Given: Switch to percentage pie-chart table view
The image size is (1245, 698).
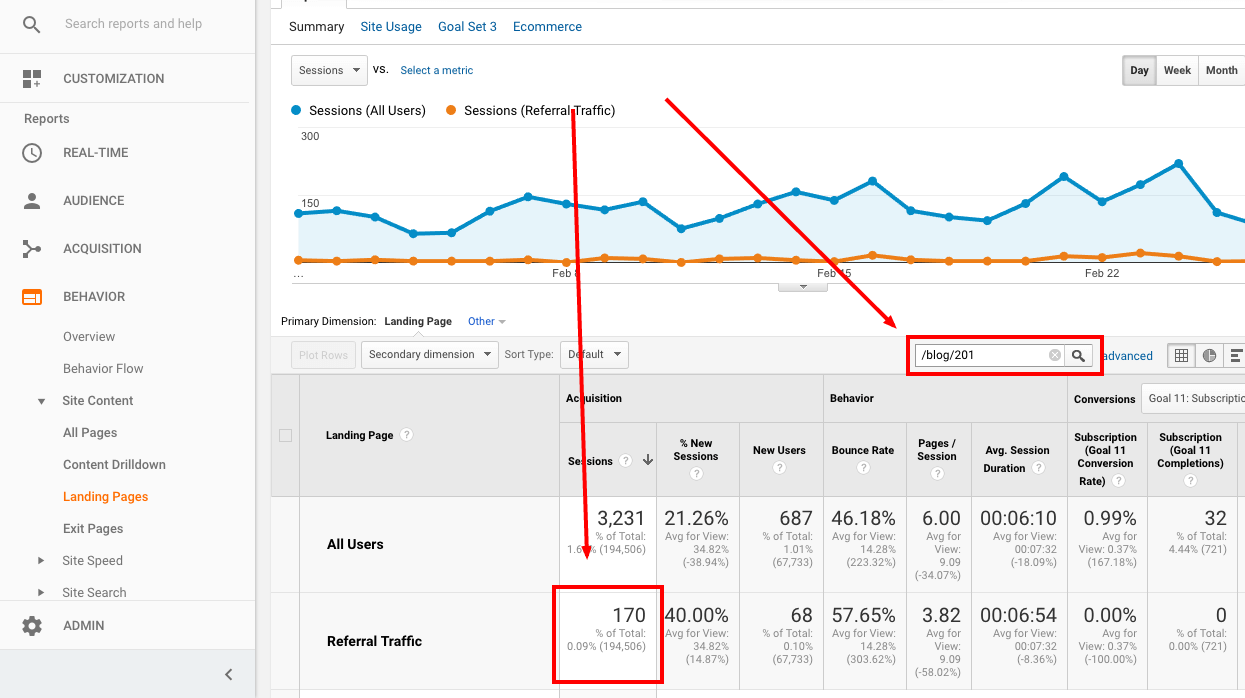Looking at the screenshot, I should click(x=1208, y=355).
